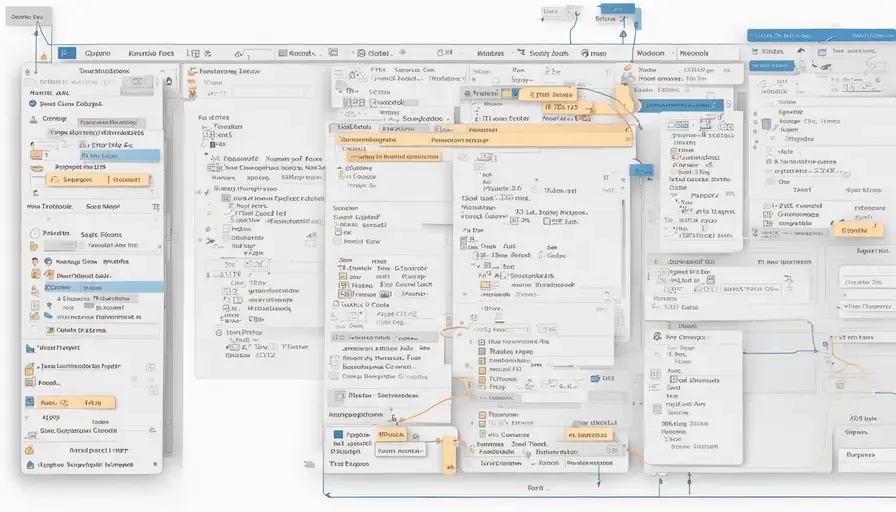Click the blue folder icon in the lower left panel
The width and height of the screenshot is (896, 512).
tap(30, 348)
